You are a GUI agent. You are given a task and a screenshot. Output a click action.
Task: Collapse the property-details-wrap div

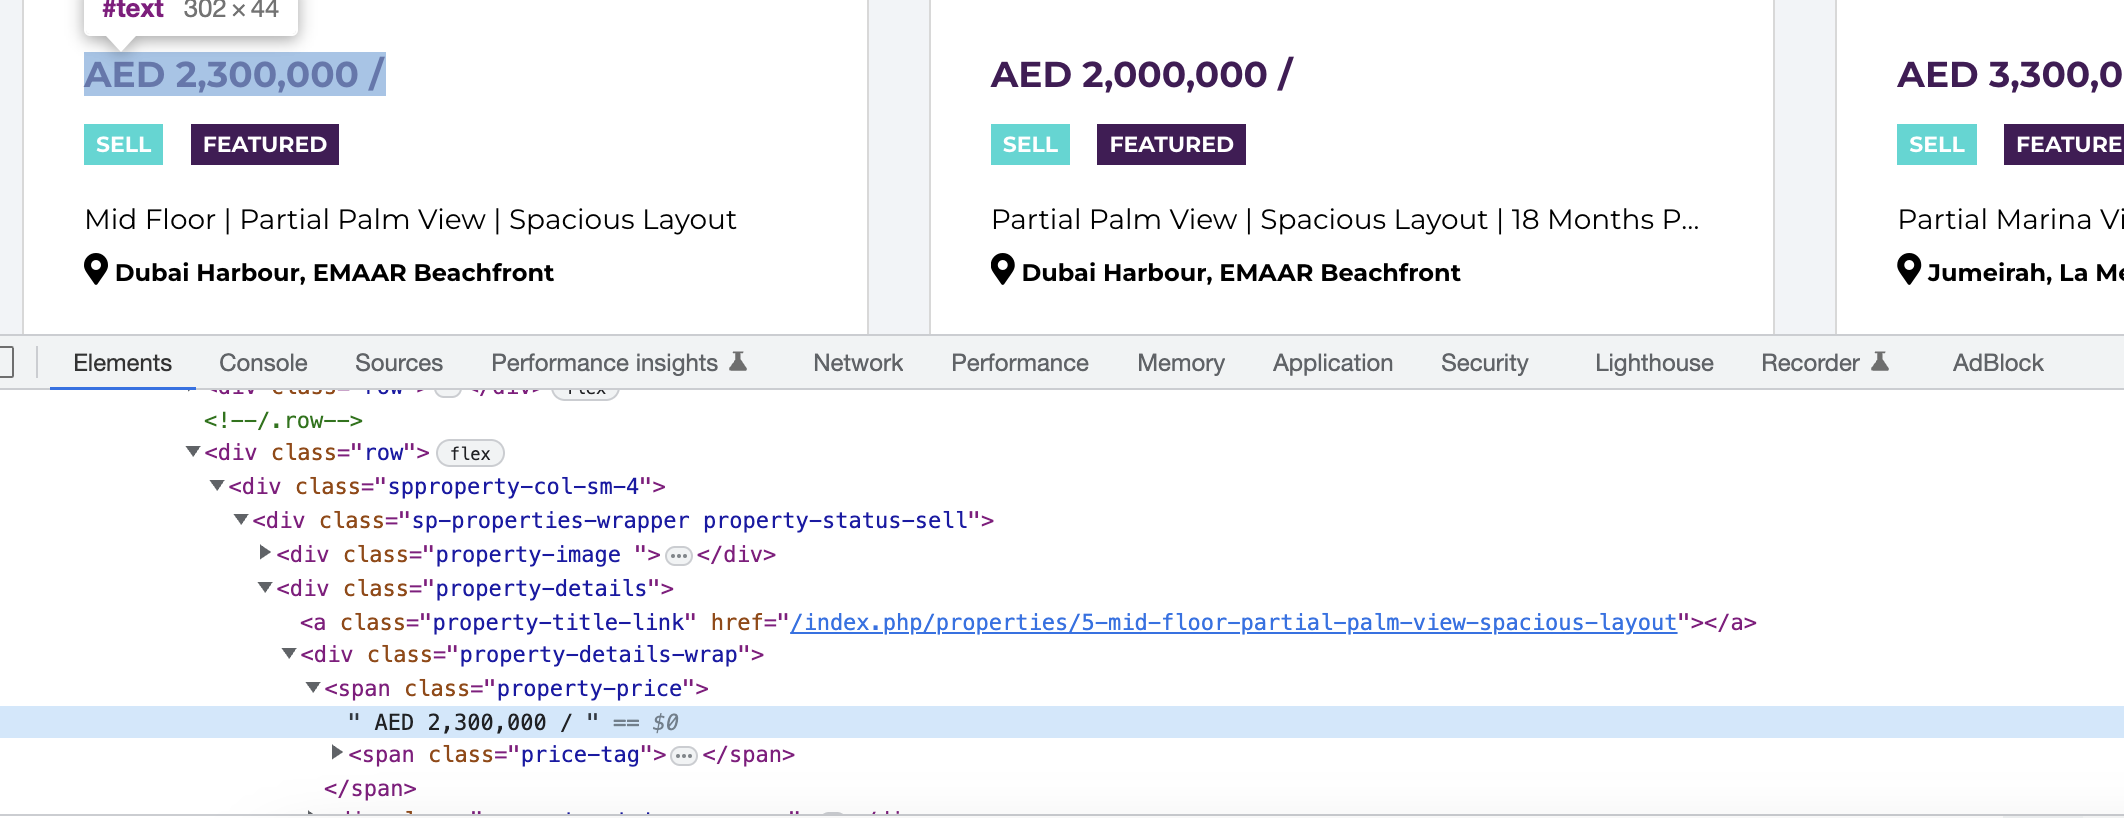pyautogui.click(x=289, y=654)
